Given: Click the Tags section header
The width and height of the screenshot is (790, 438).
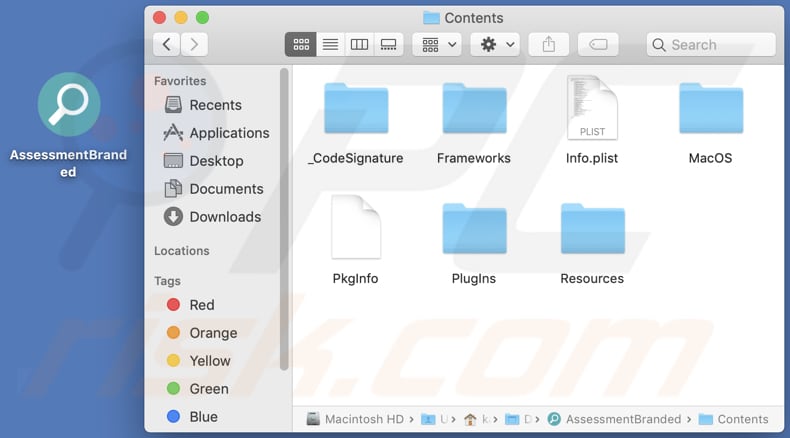Looking at the screenshot, I should (x=167, y=281).
